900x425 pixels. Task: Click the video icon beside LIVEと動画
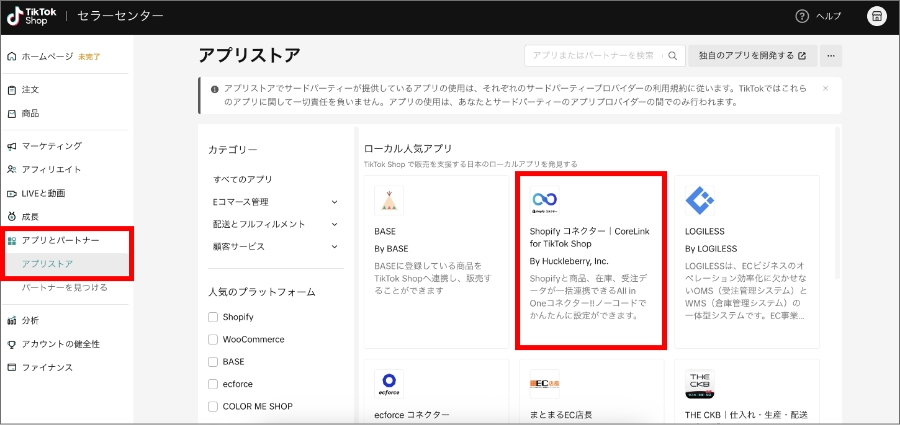coord(11,194)
